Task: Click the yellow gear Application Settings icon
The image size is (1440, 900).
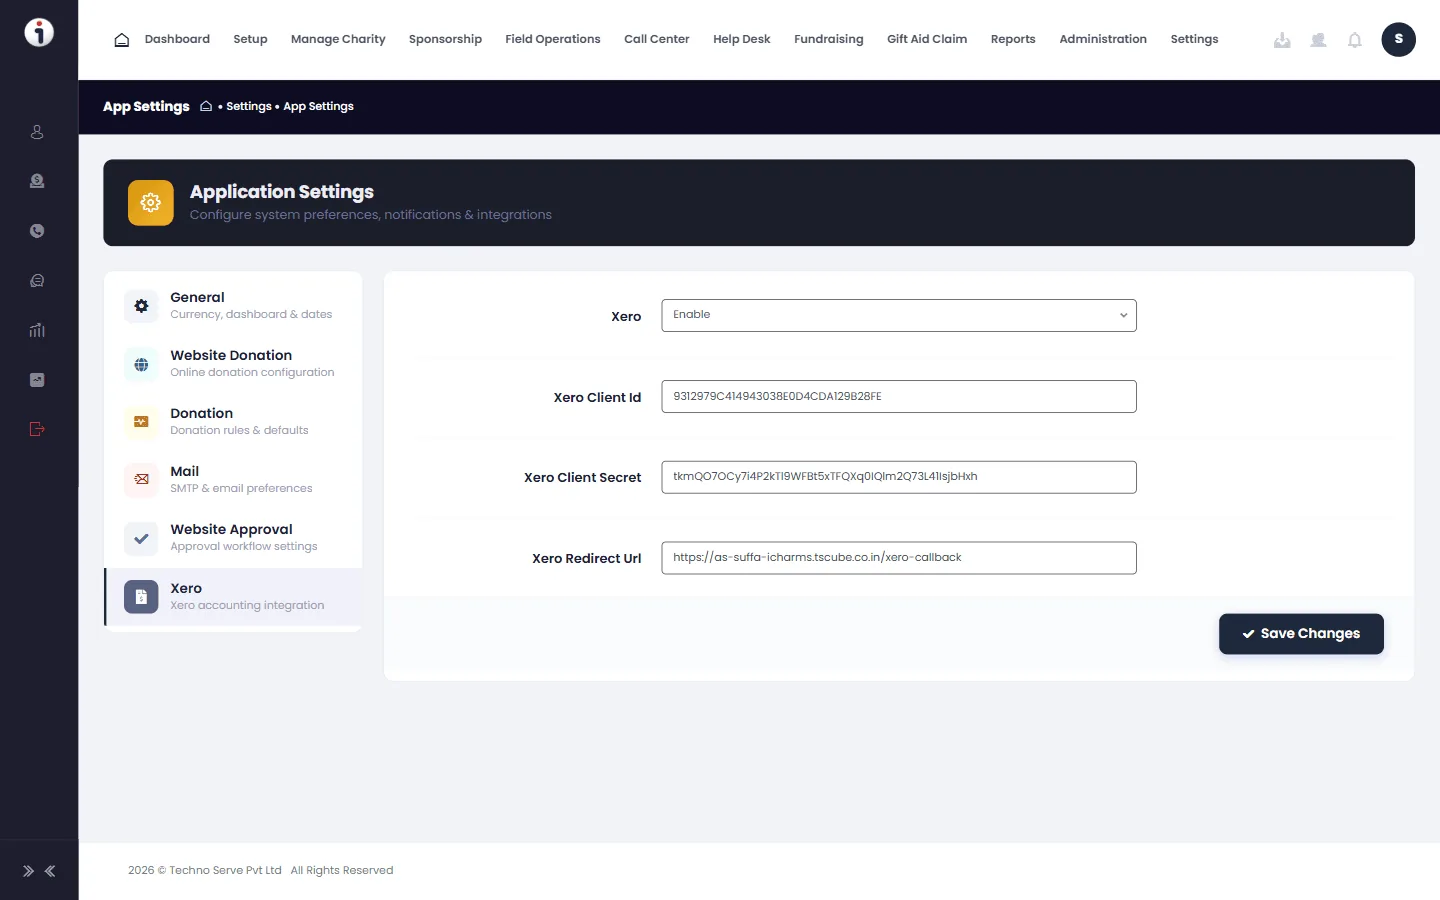Action: [x=150, y=203]
